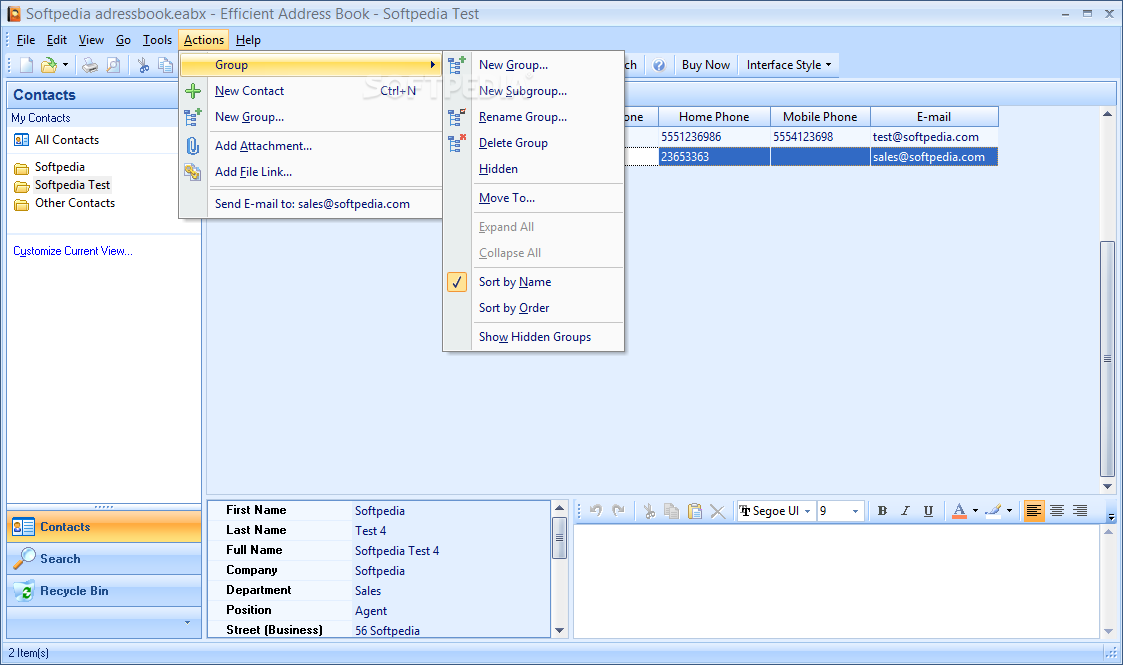
Task: Click the Delete Group tree icon
Action: [x=457, y=143]
